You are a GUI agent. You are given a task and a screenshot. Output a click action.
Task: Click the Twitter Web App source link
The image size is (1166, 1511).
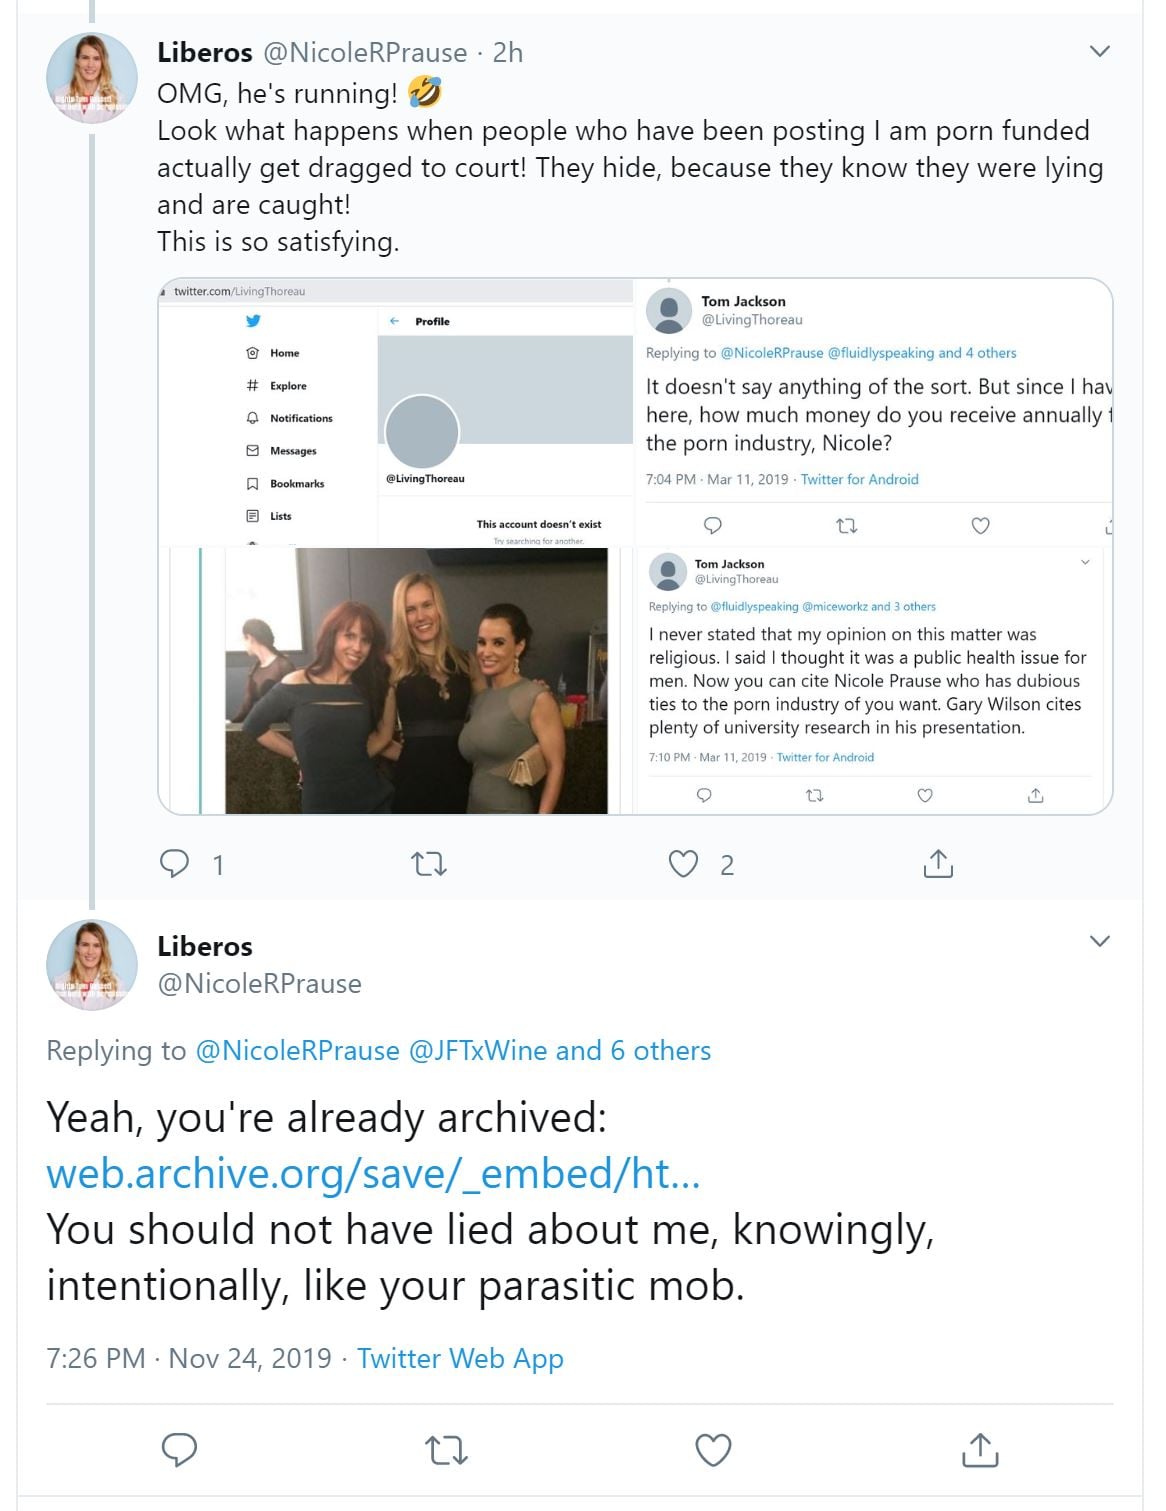click(460, 1358)
